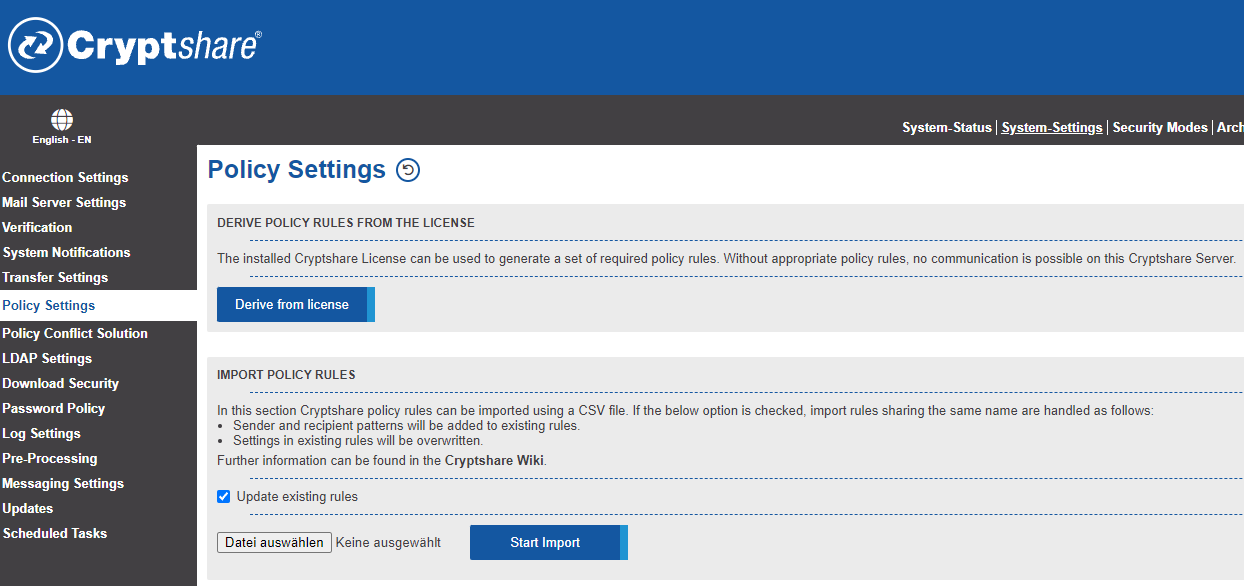This screenshot has height=586, width=1244.
Task: Click the DERIVE POLICY RULES FROM THE LICENSE heading
Action: pyautogui.click(x=346, y=222)
